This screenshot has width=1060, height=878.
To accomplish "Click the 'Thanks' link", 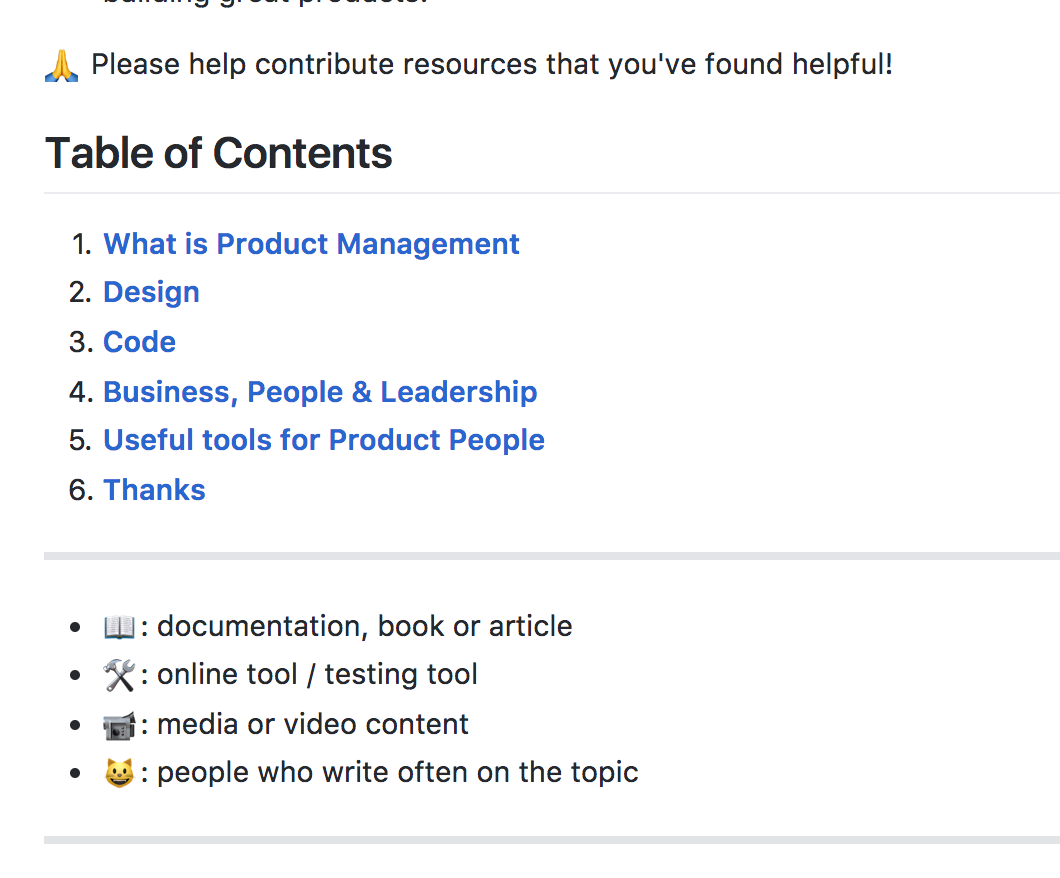I will click(x=154, y=489).
